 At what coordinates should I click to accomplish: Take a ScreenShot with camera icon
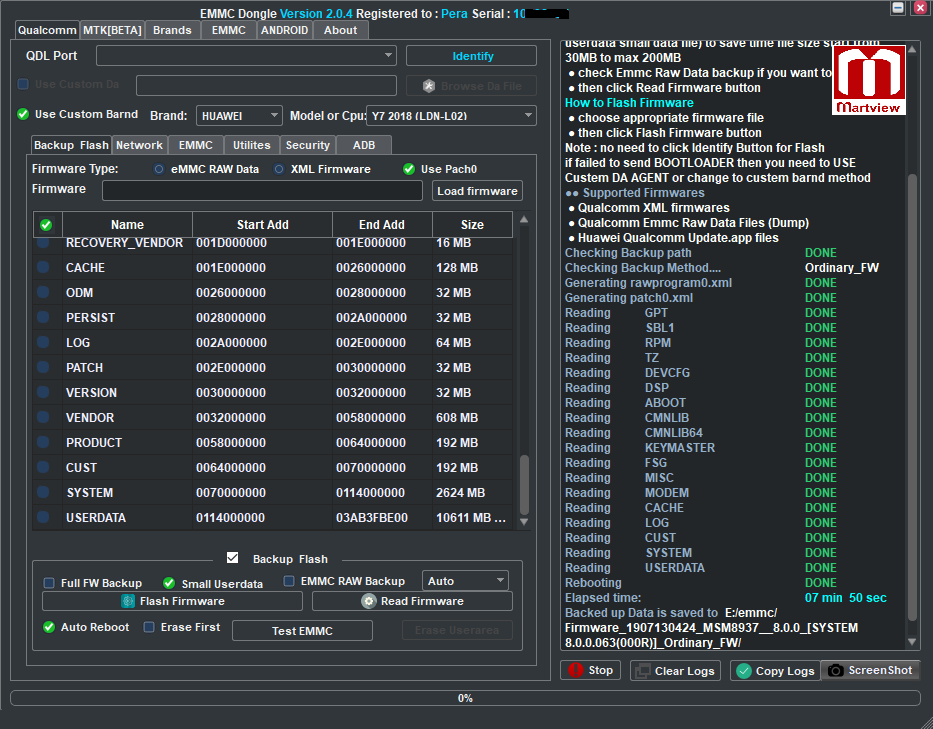point(835,670)
